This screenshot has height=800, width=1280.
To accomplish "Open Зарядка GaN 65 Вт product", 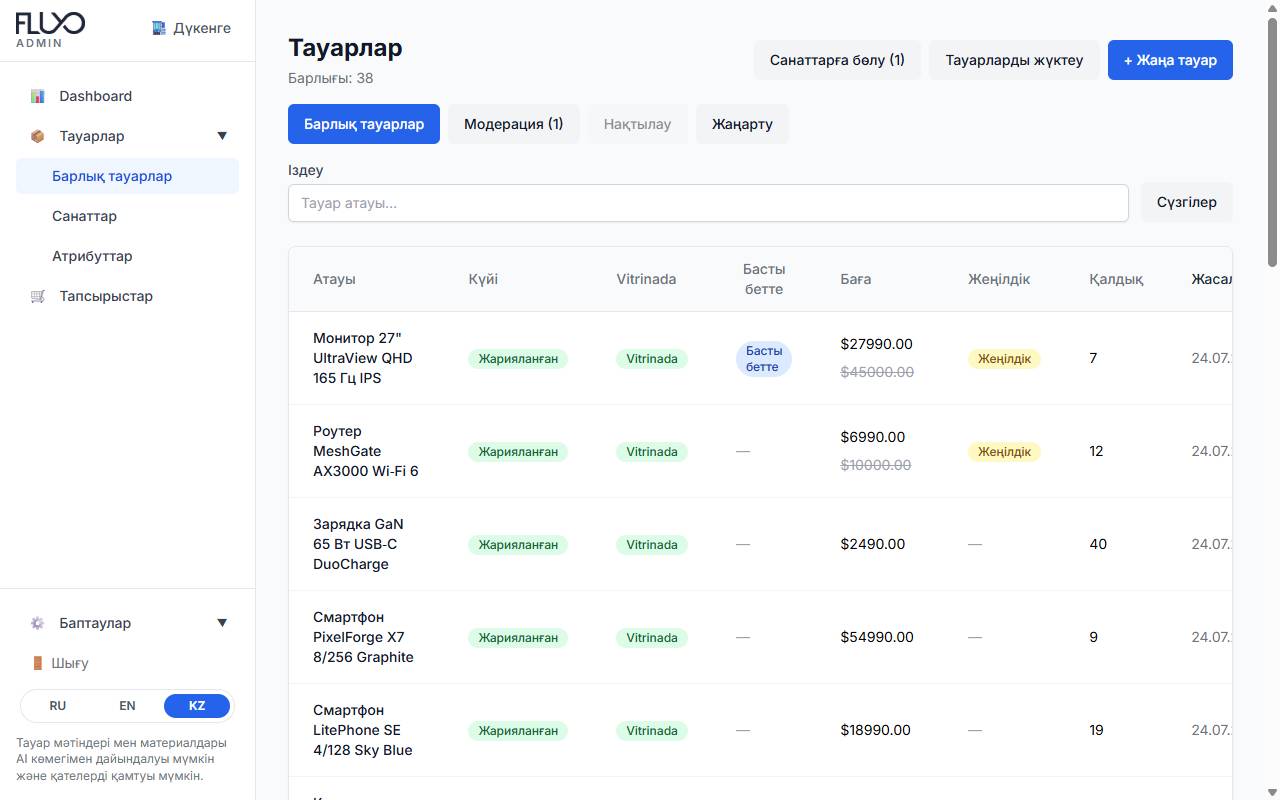I will pyautogui.click(x=358, y=544).
